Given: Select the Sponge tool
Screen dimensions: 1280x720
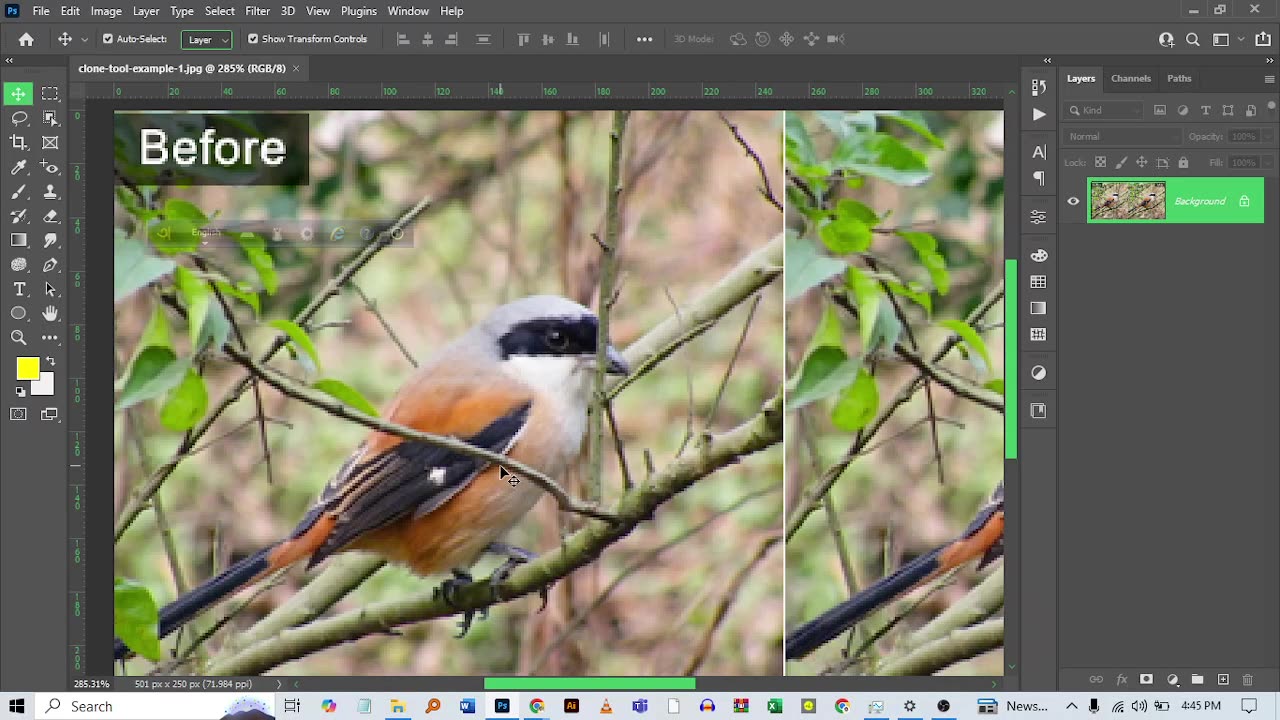Looking at the screenshot, I should coord(18,265).
